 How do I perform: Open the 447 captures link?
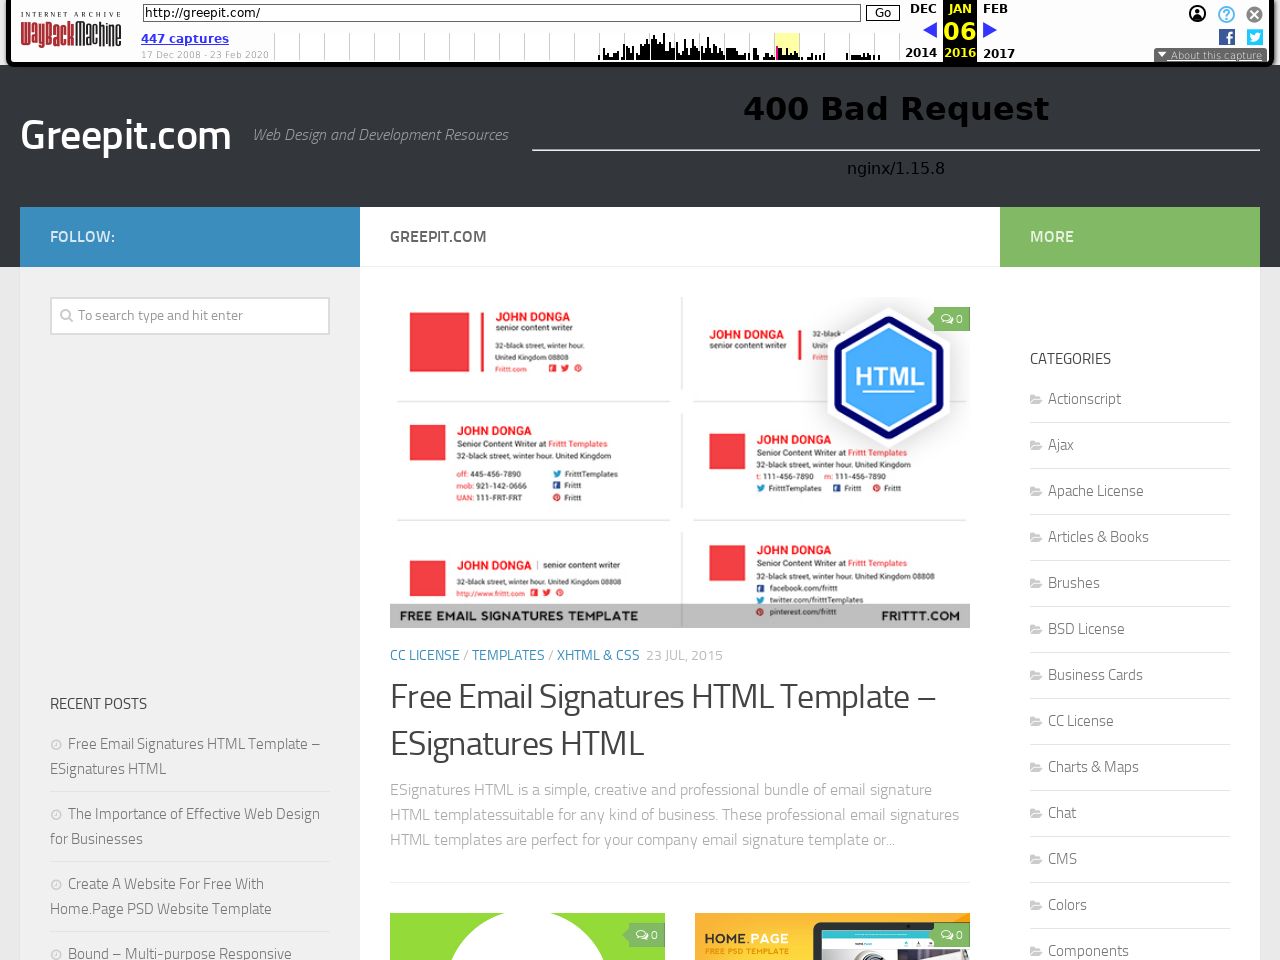(x=185, y=39)
